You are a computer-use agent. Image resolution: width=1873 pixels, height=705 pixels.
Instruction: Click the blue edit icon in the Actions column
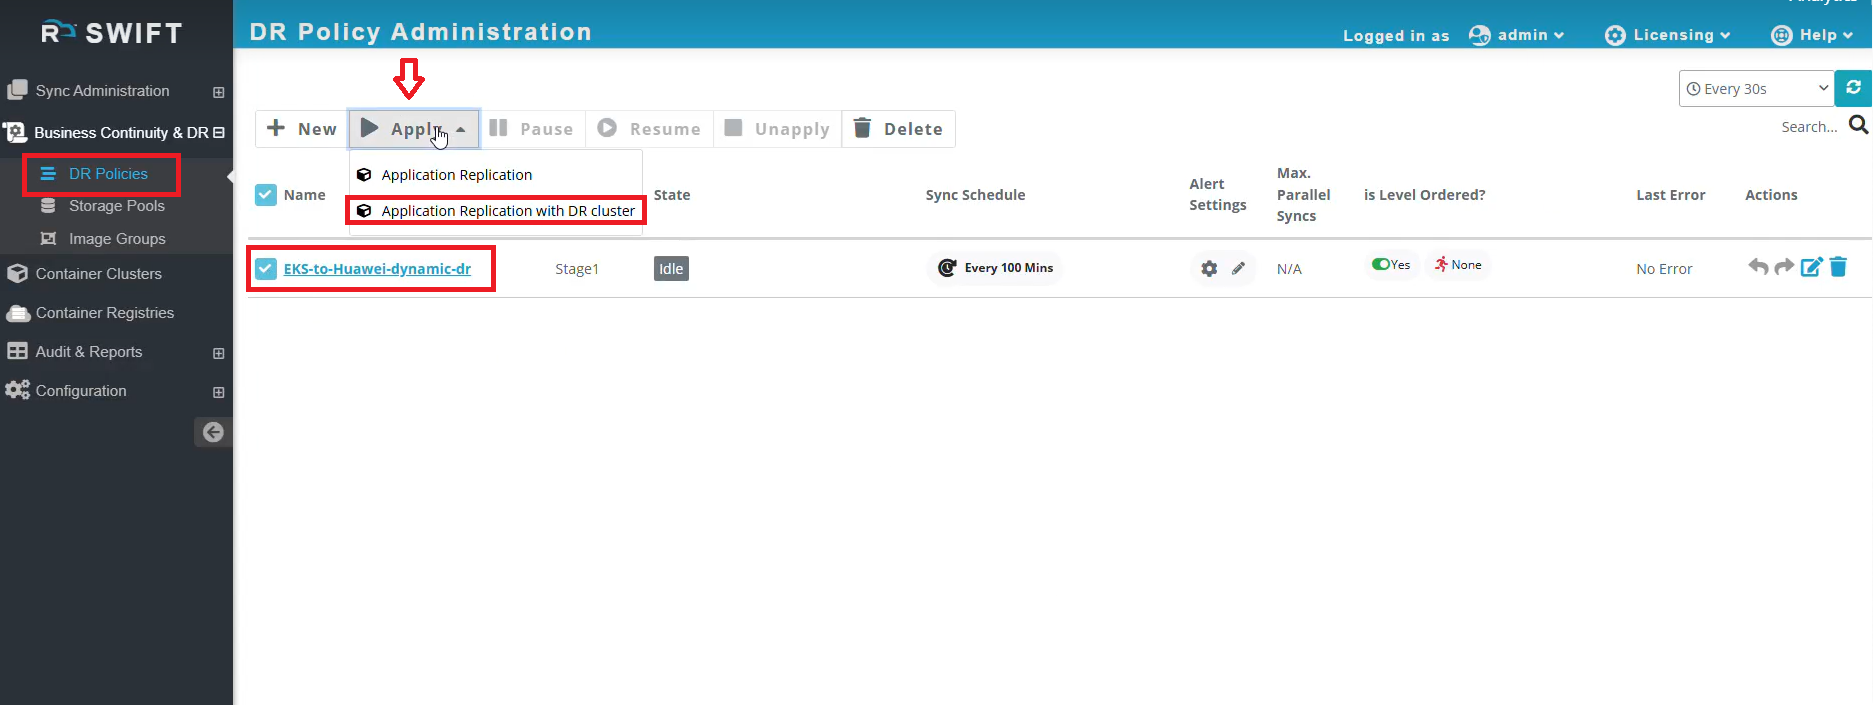[x=1811, y=267]
